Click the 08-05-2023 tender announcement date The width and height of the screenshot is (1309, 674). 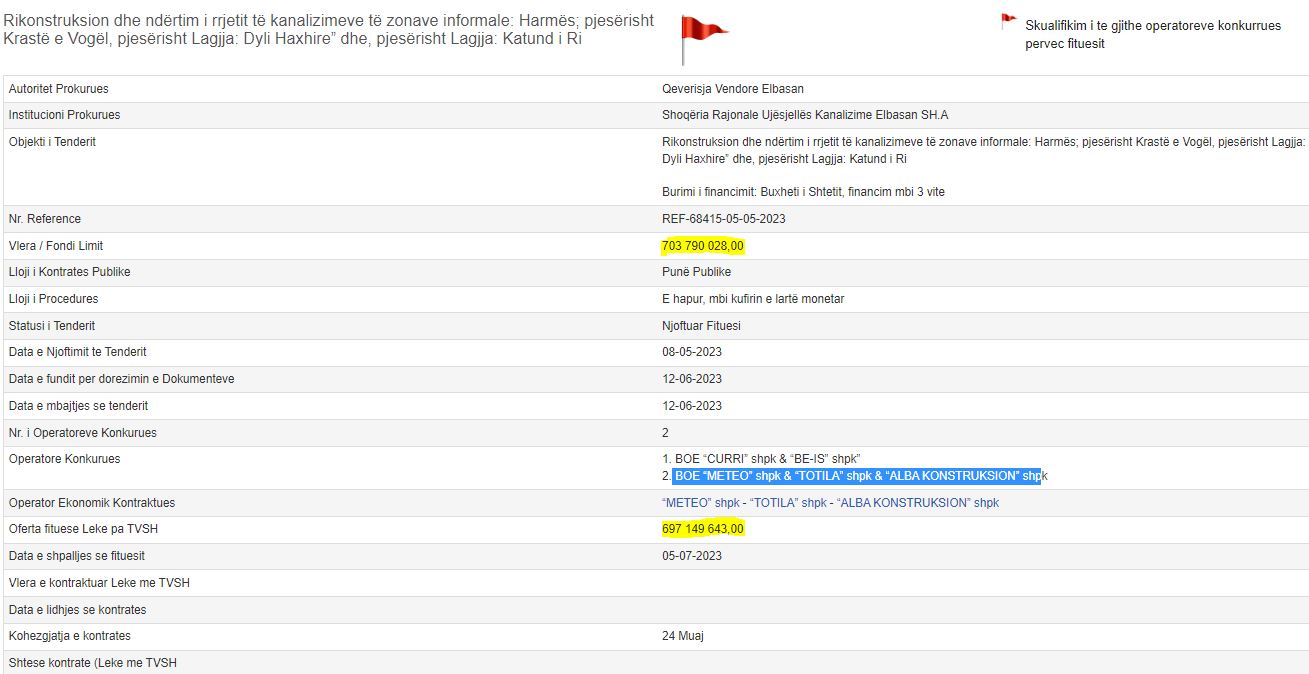click(x=691, y=352)
